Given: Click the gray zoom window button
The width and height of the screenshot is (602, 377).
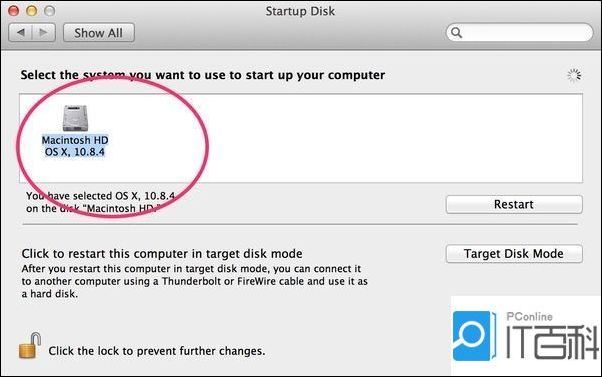Looking at the screenshot, I should pyautogui.click(x=50, y=11).
